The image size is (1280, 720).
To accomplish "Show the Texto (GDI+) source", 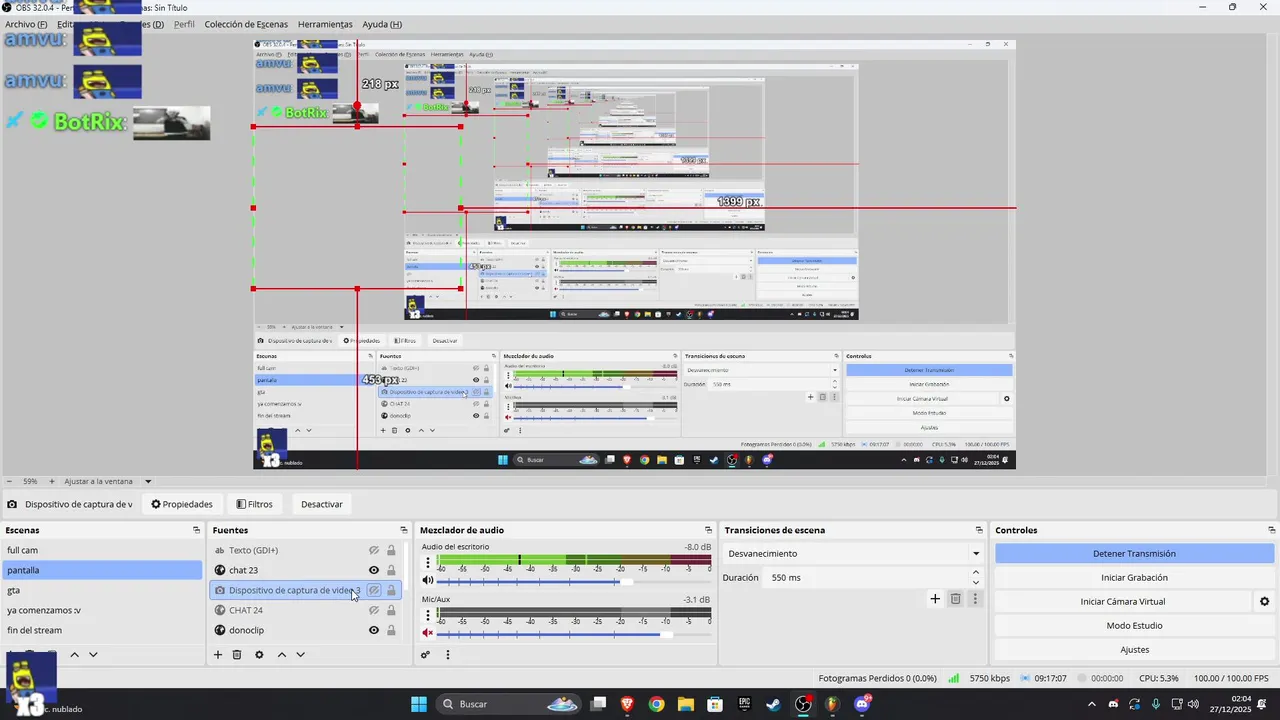I will tap(374, 550).
